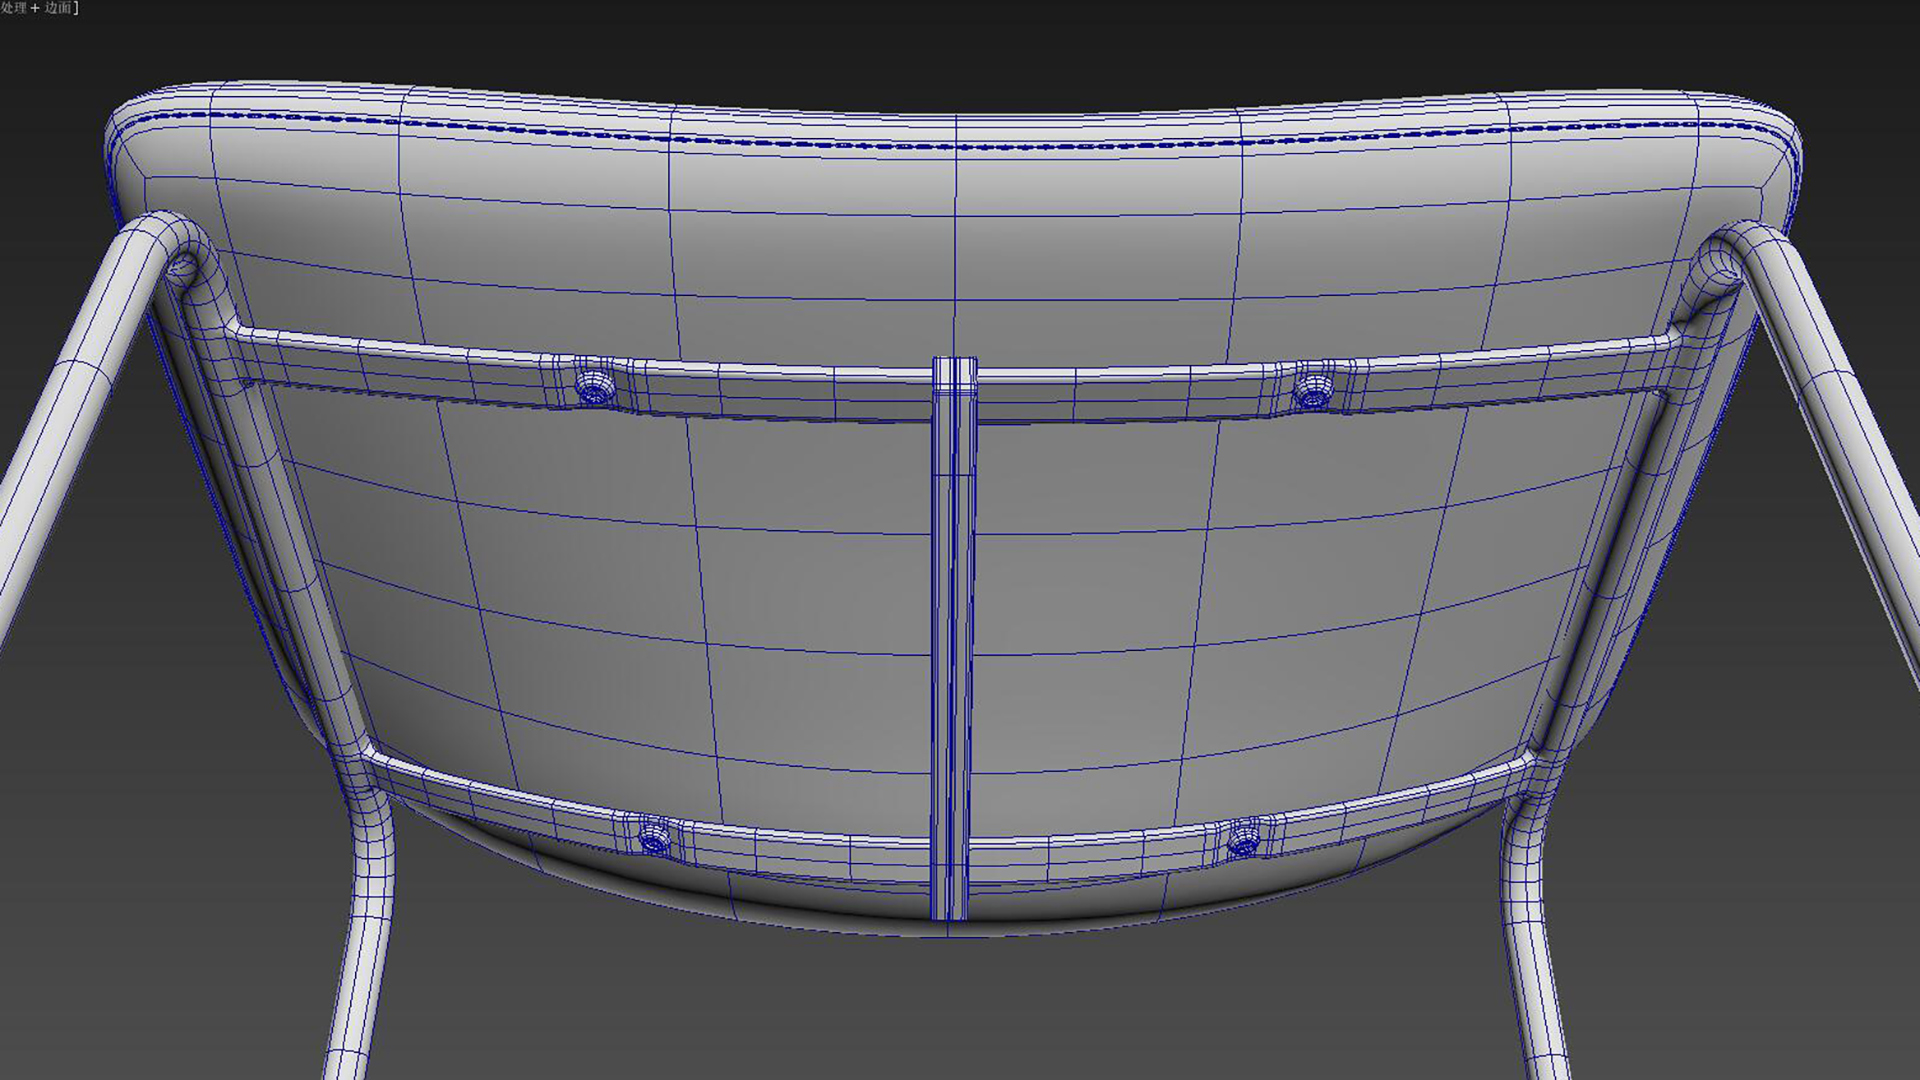Select the bottom-right chair leg tube
Screen dimensions: 1920x1080
pos(1530,960)
